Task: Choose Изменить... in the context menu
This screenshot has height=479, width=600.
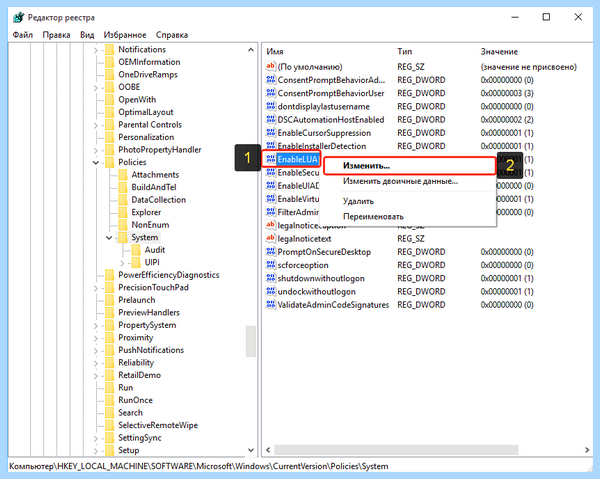Action: tap(409, 166)
